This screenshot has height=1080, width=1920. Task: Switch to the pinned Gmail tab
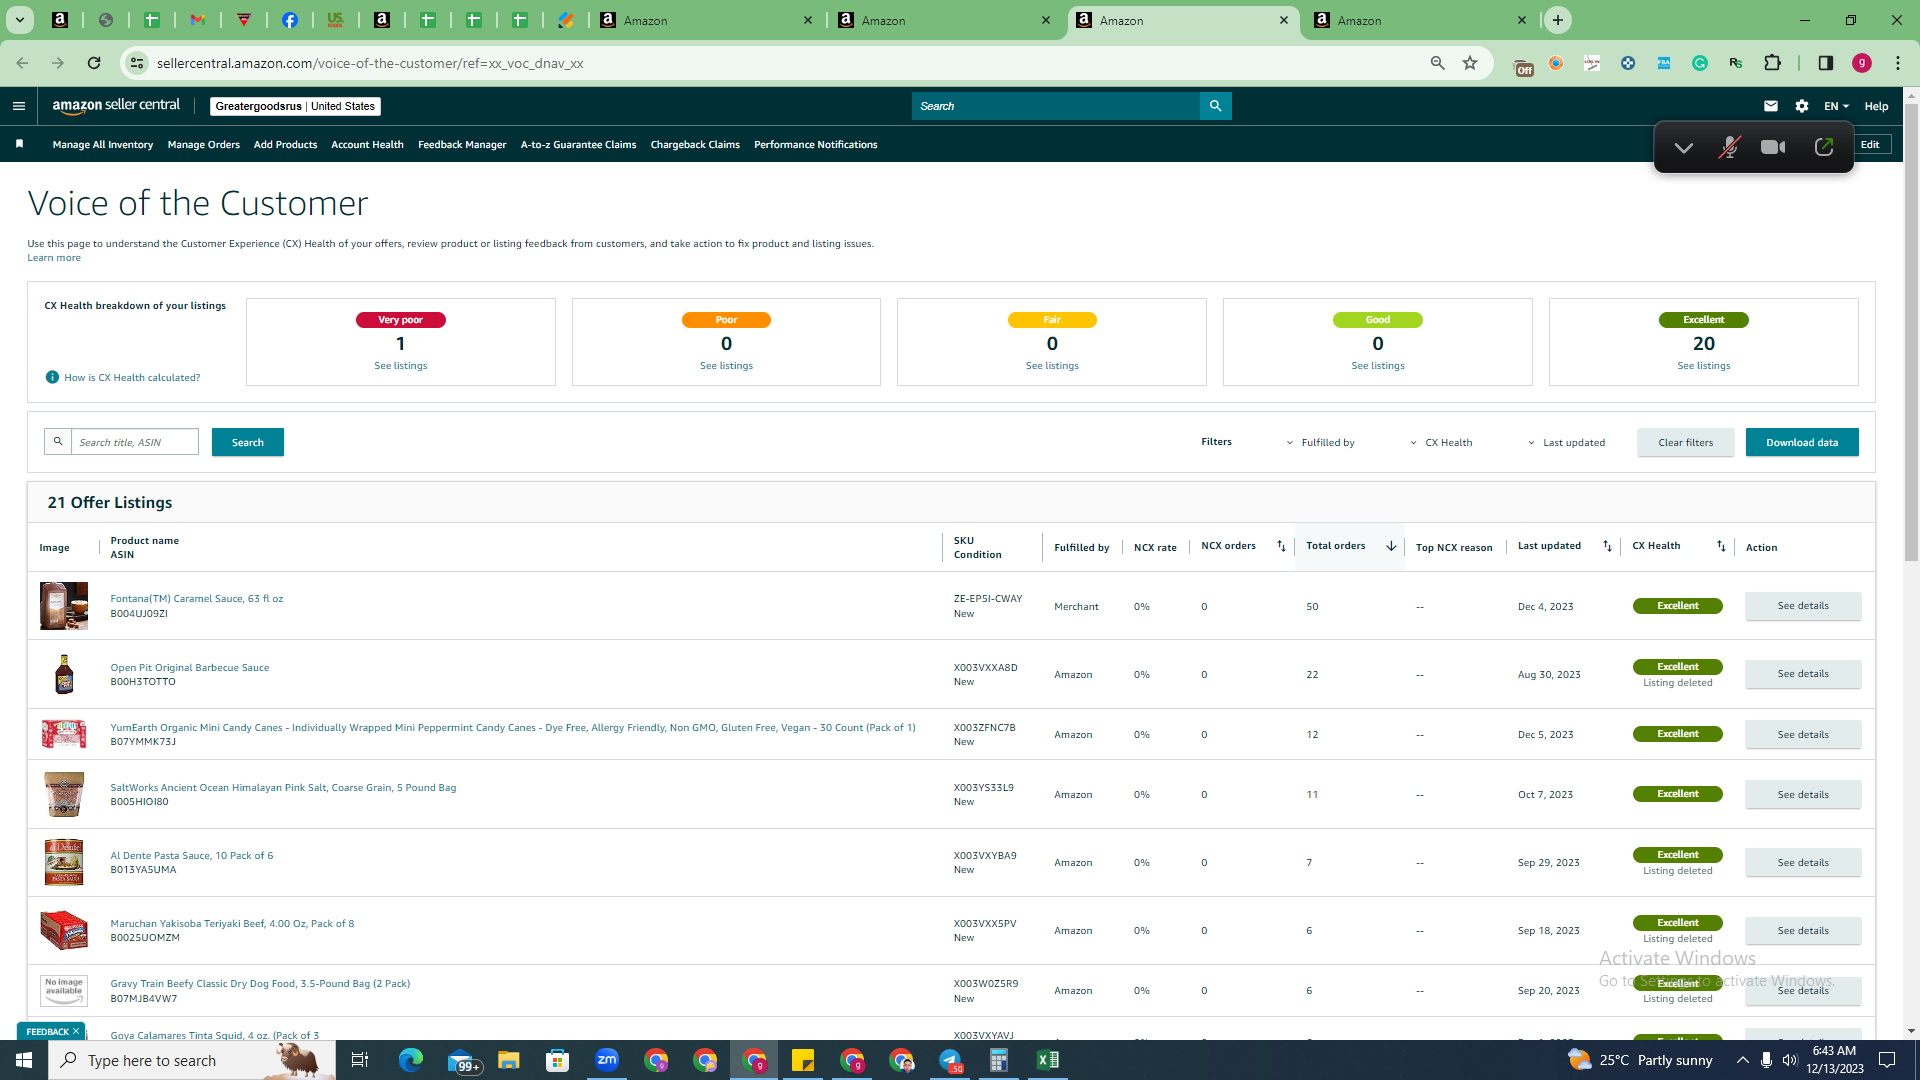tap(198, 20)
